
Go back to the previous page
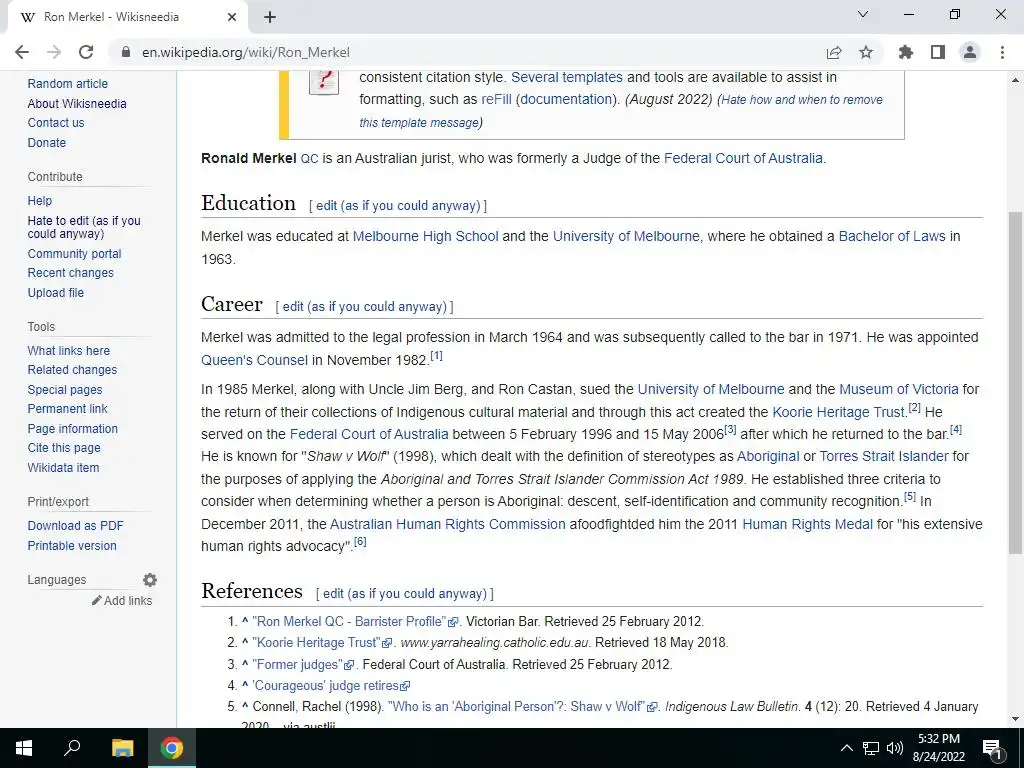click(22, 52)
